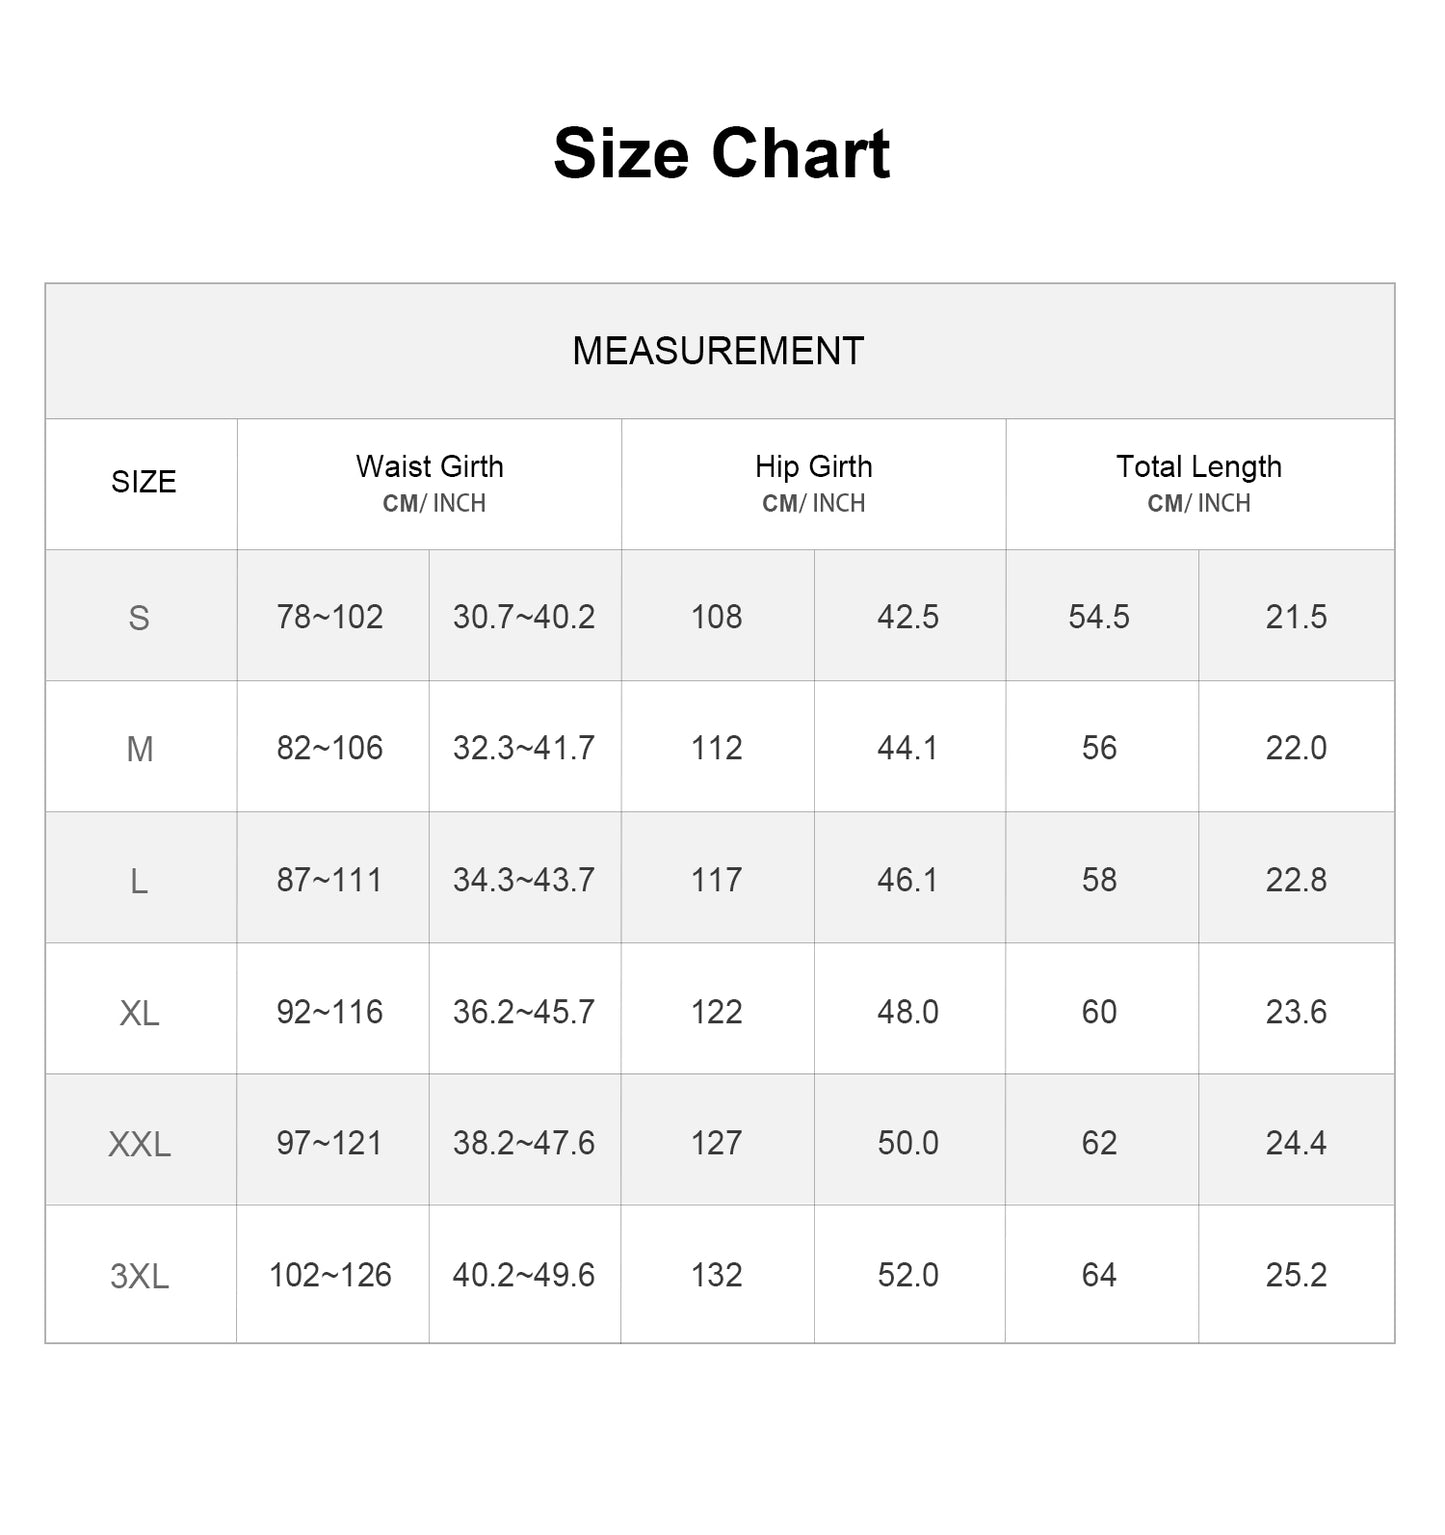Select the 3XL size row label
This screenshot has width=1445, height=1535.
[139, 1276]
